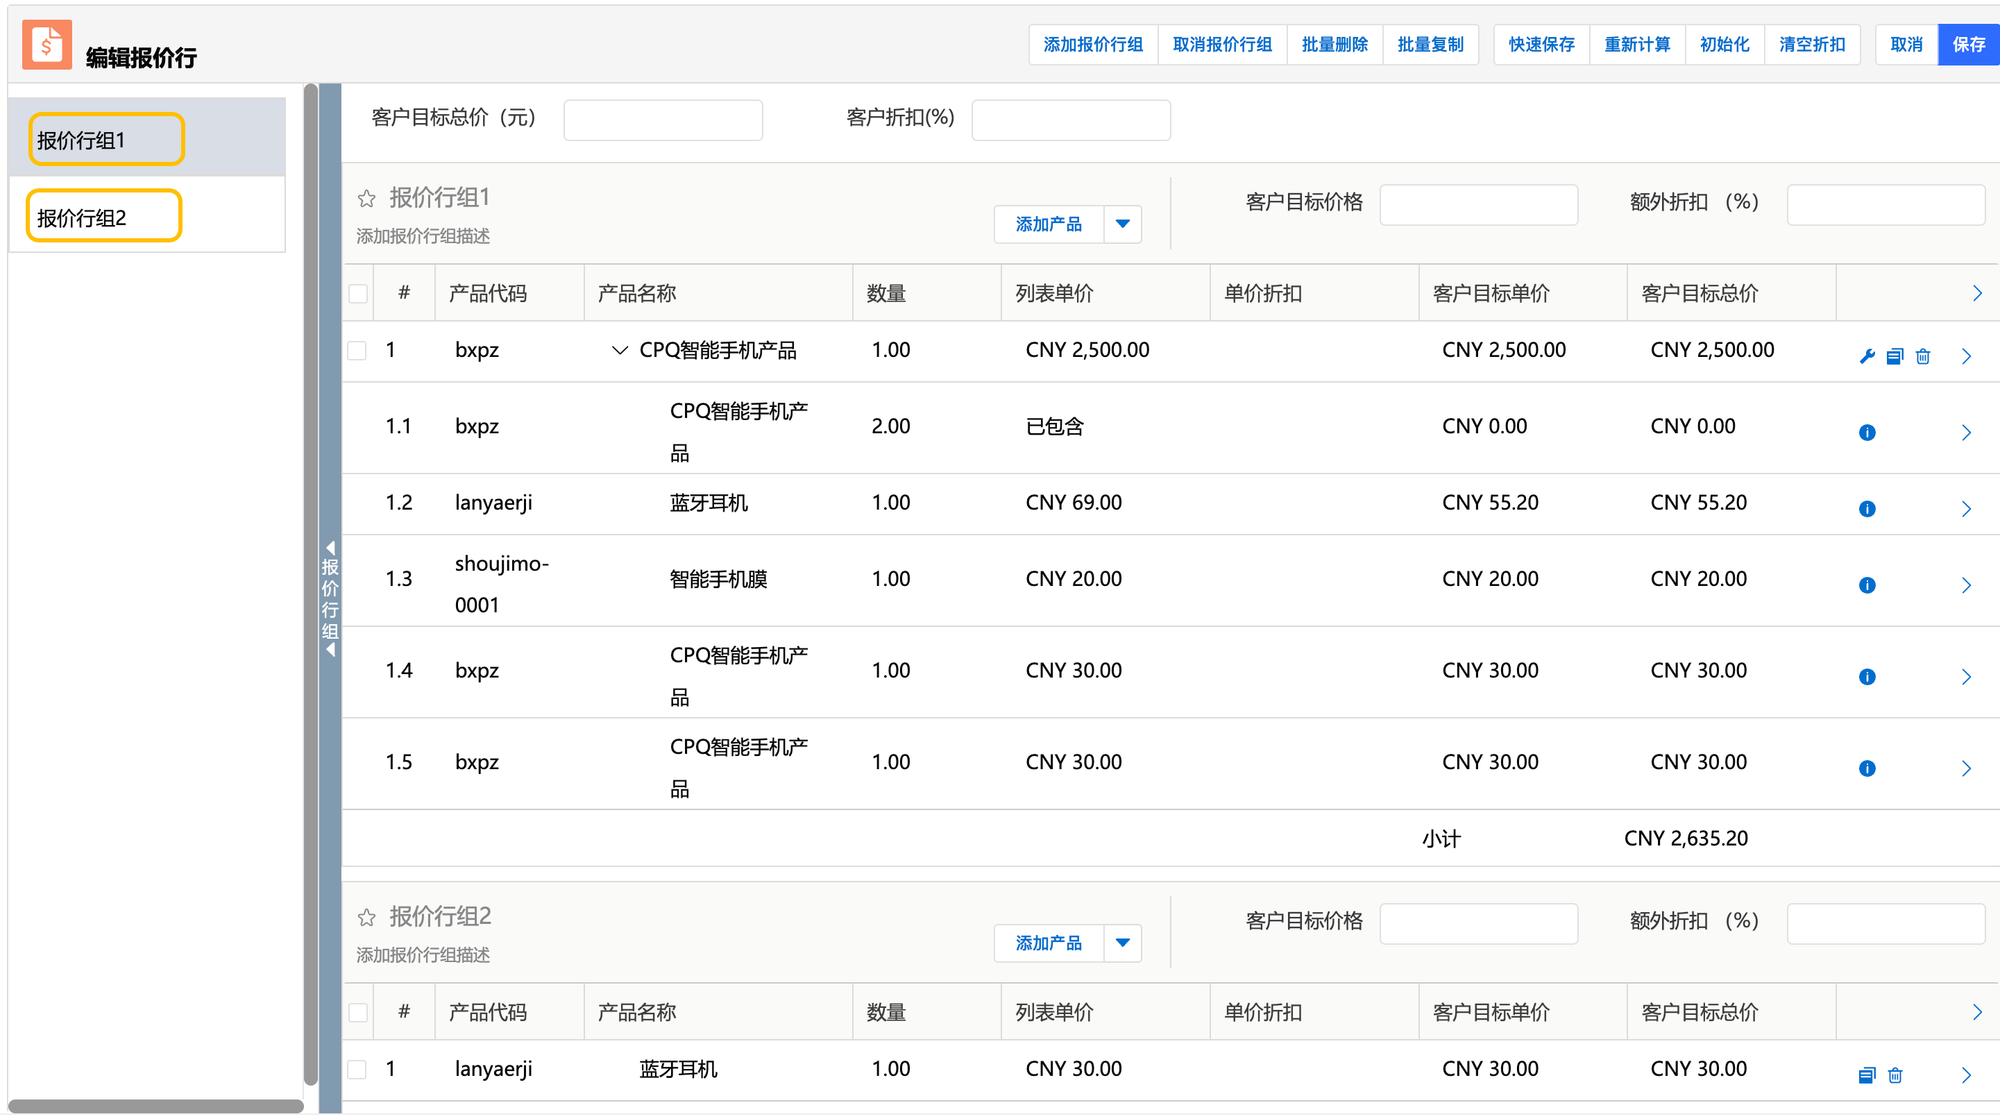Click the copy icon in 报价行组2 lanyaerji row
Image resolution: width=2000 pixels, height=1115 pixels.
click(x=1866, y=1076)
